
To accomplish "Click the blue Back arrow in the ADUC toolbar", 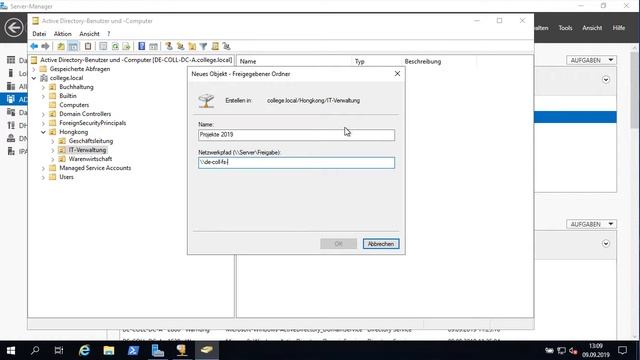I will (x=34, y=47).
